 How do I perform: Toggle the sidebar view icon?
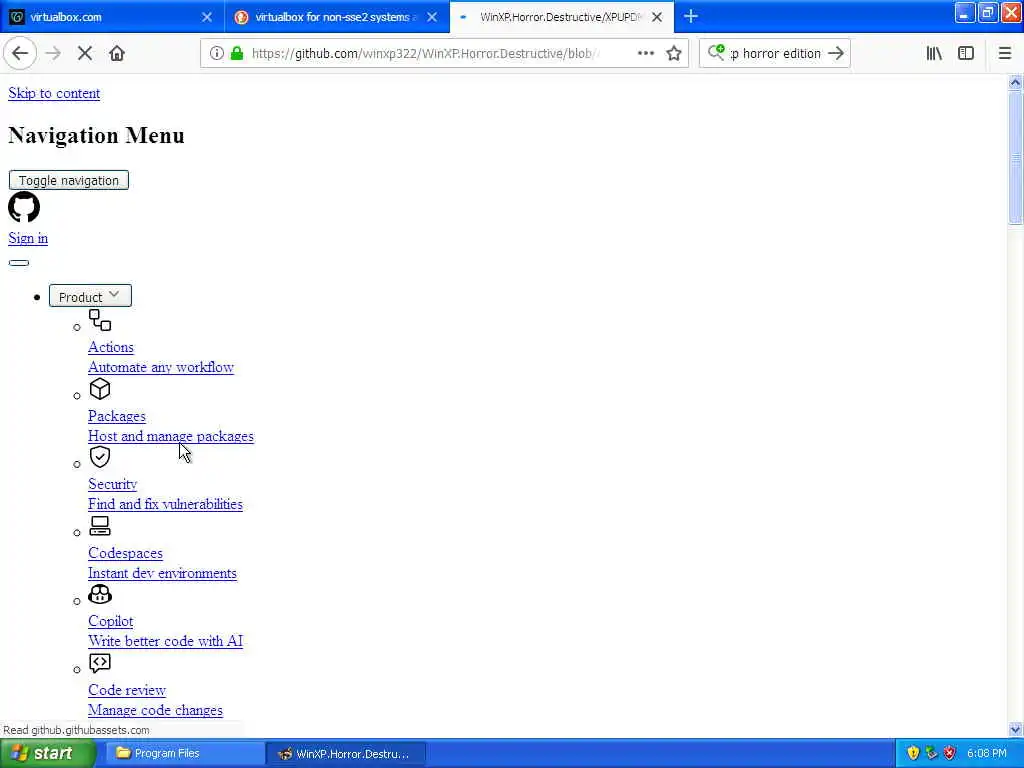[966, 54]
